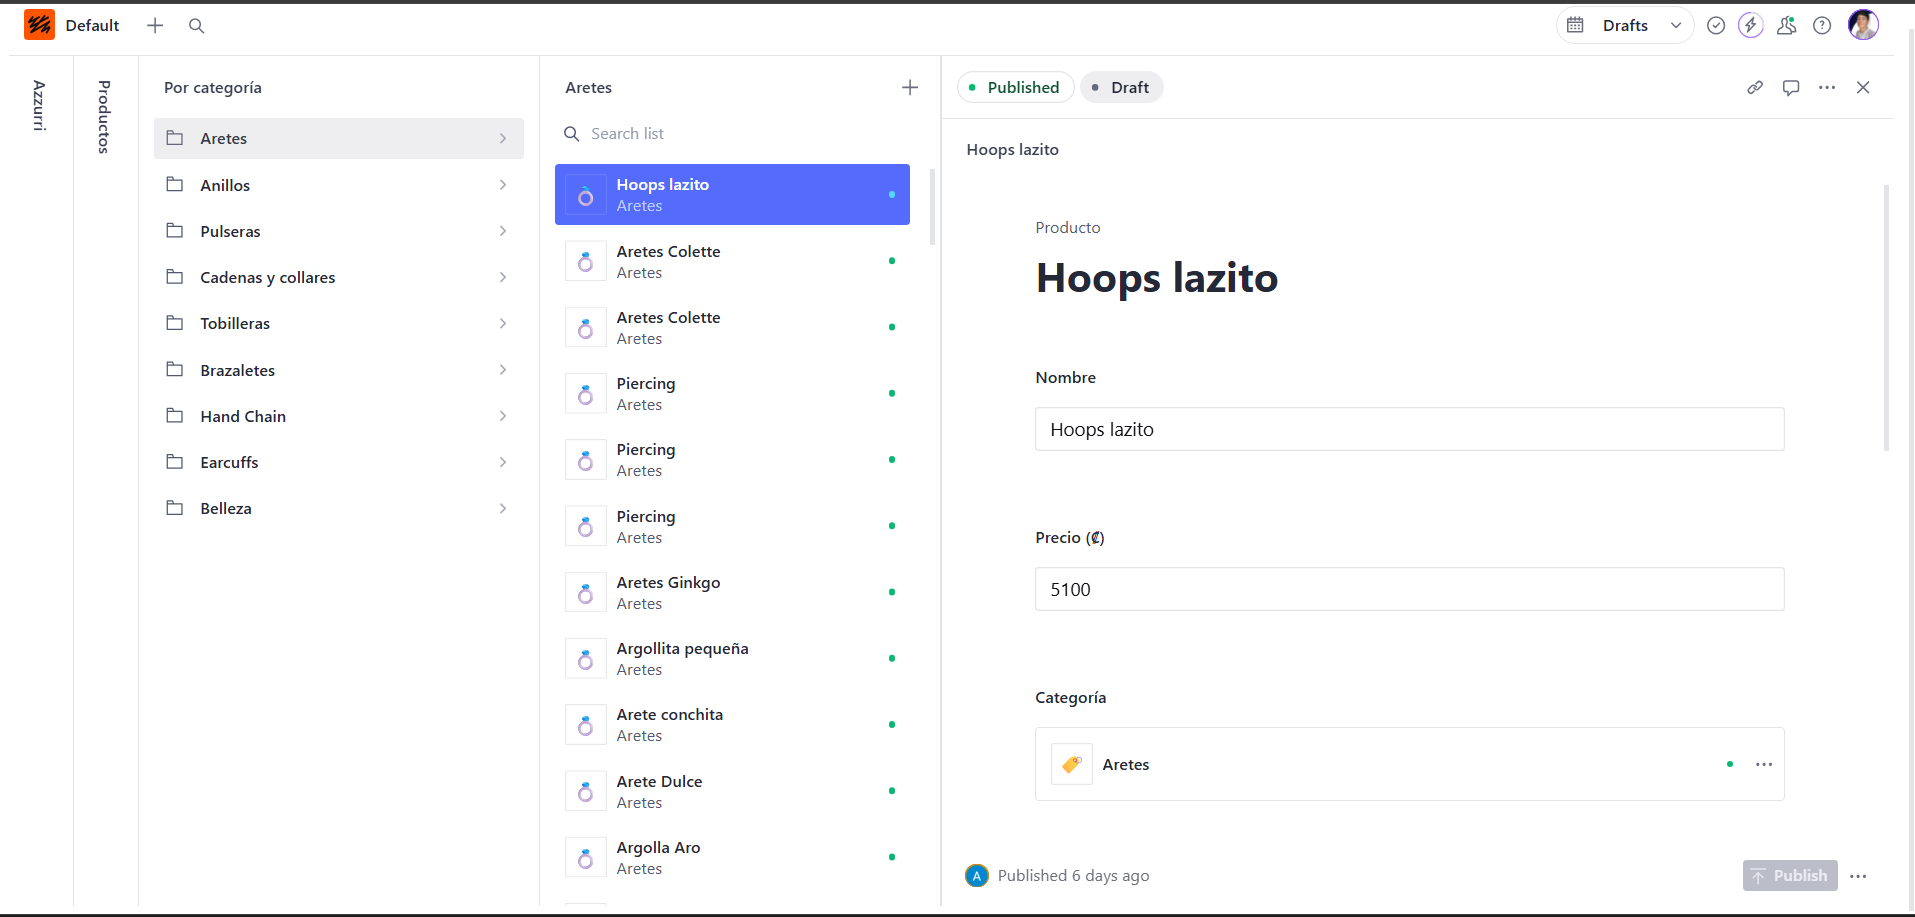Switch to the Draft version tab
The image size is (1915, 917).
(x=1122, y=88)
